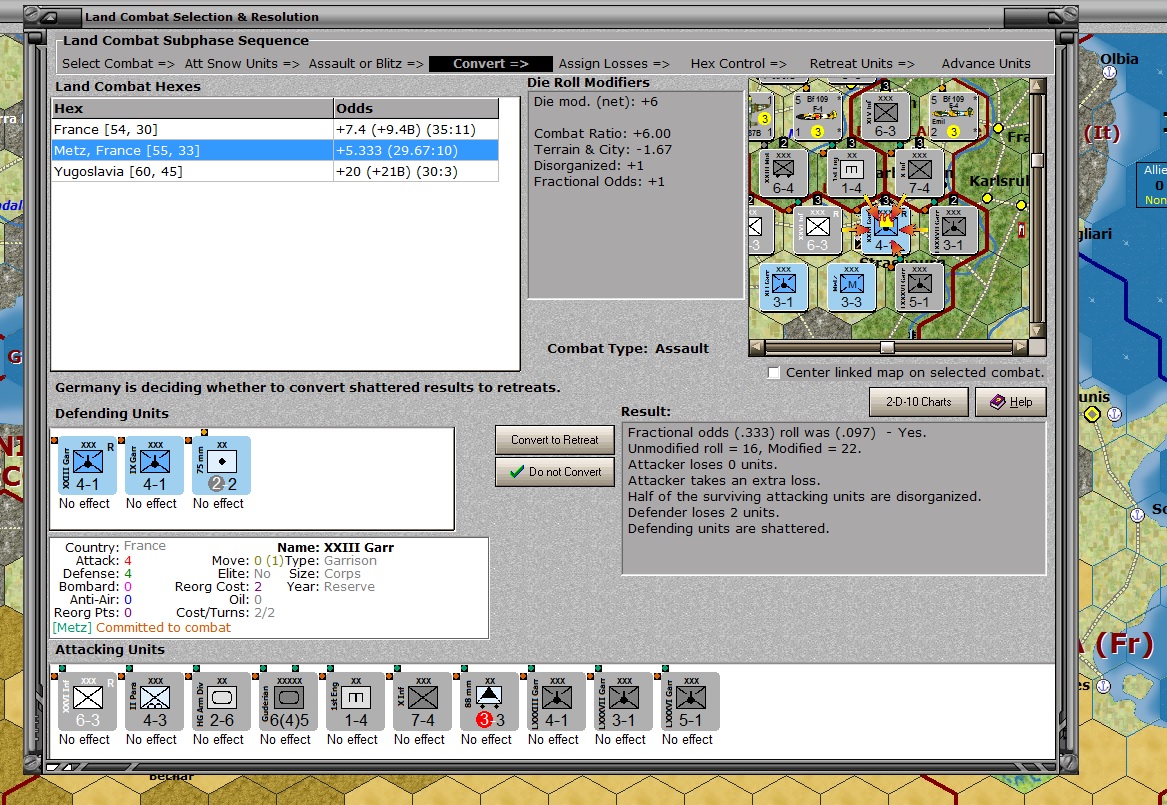Viewport: 1167px width, 805px height.
Task: Select X Inf 7-4 attacking unit
Action: pos(422,702)
